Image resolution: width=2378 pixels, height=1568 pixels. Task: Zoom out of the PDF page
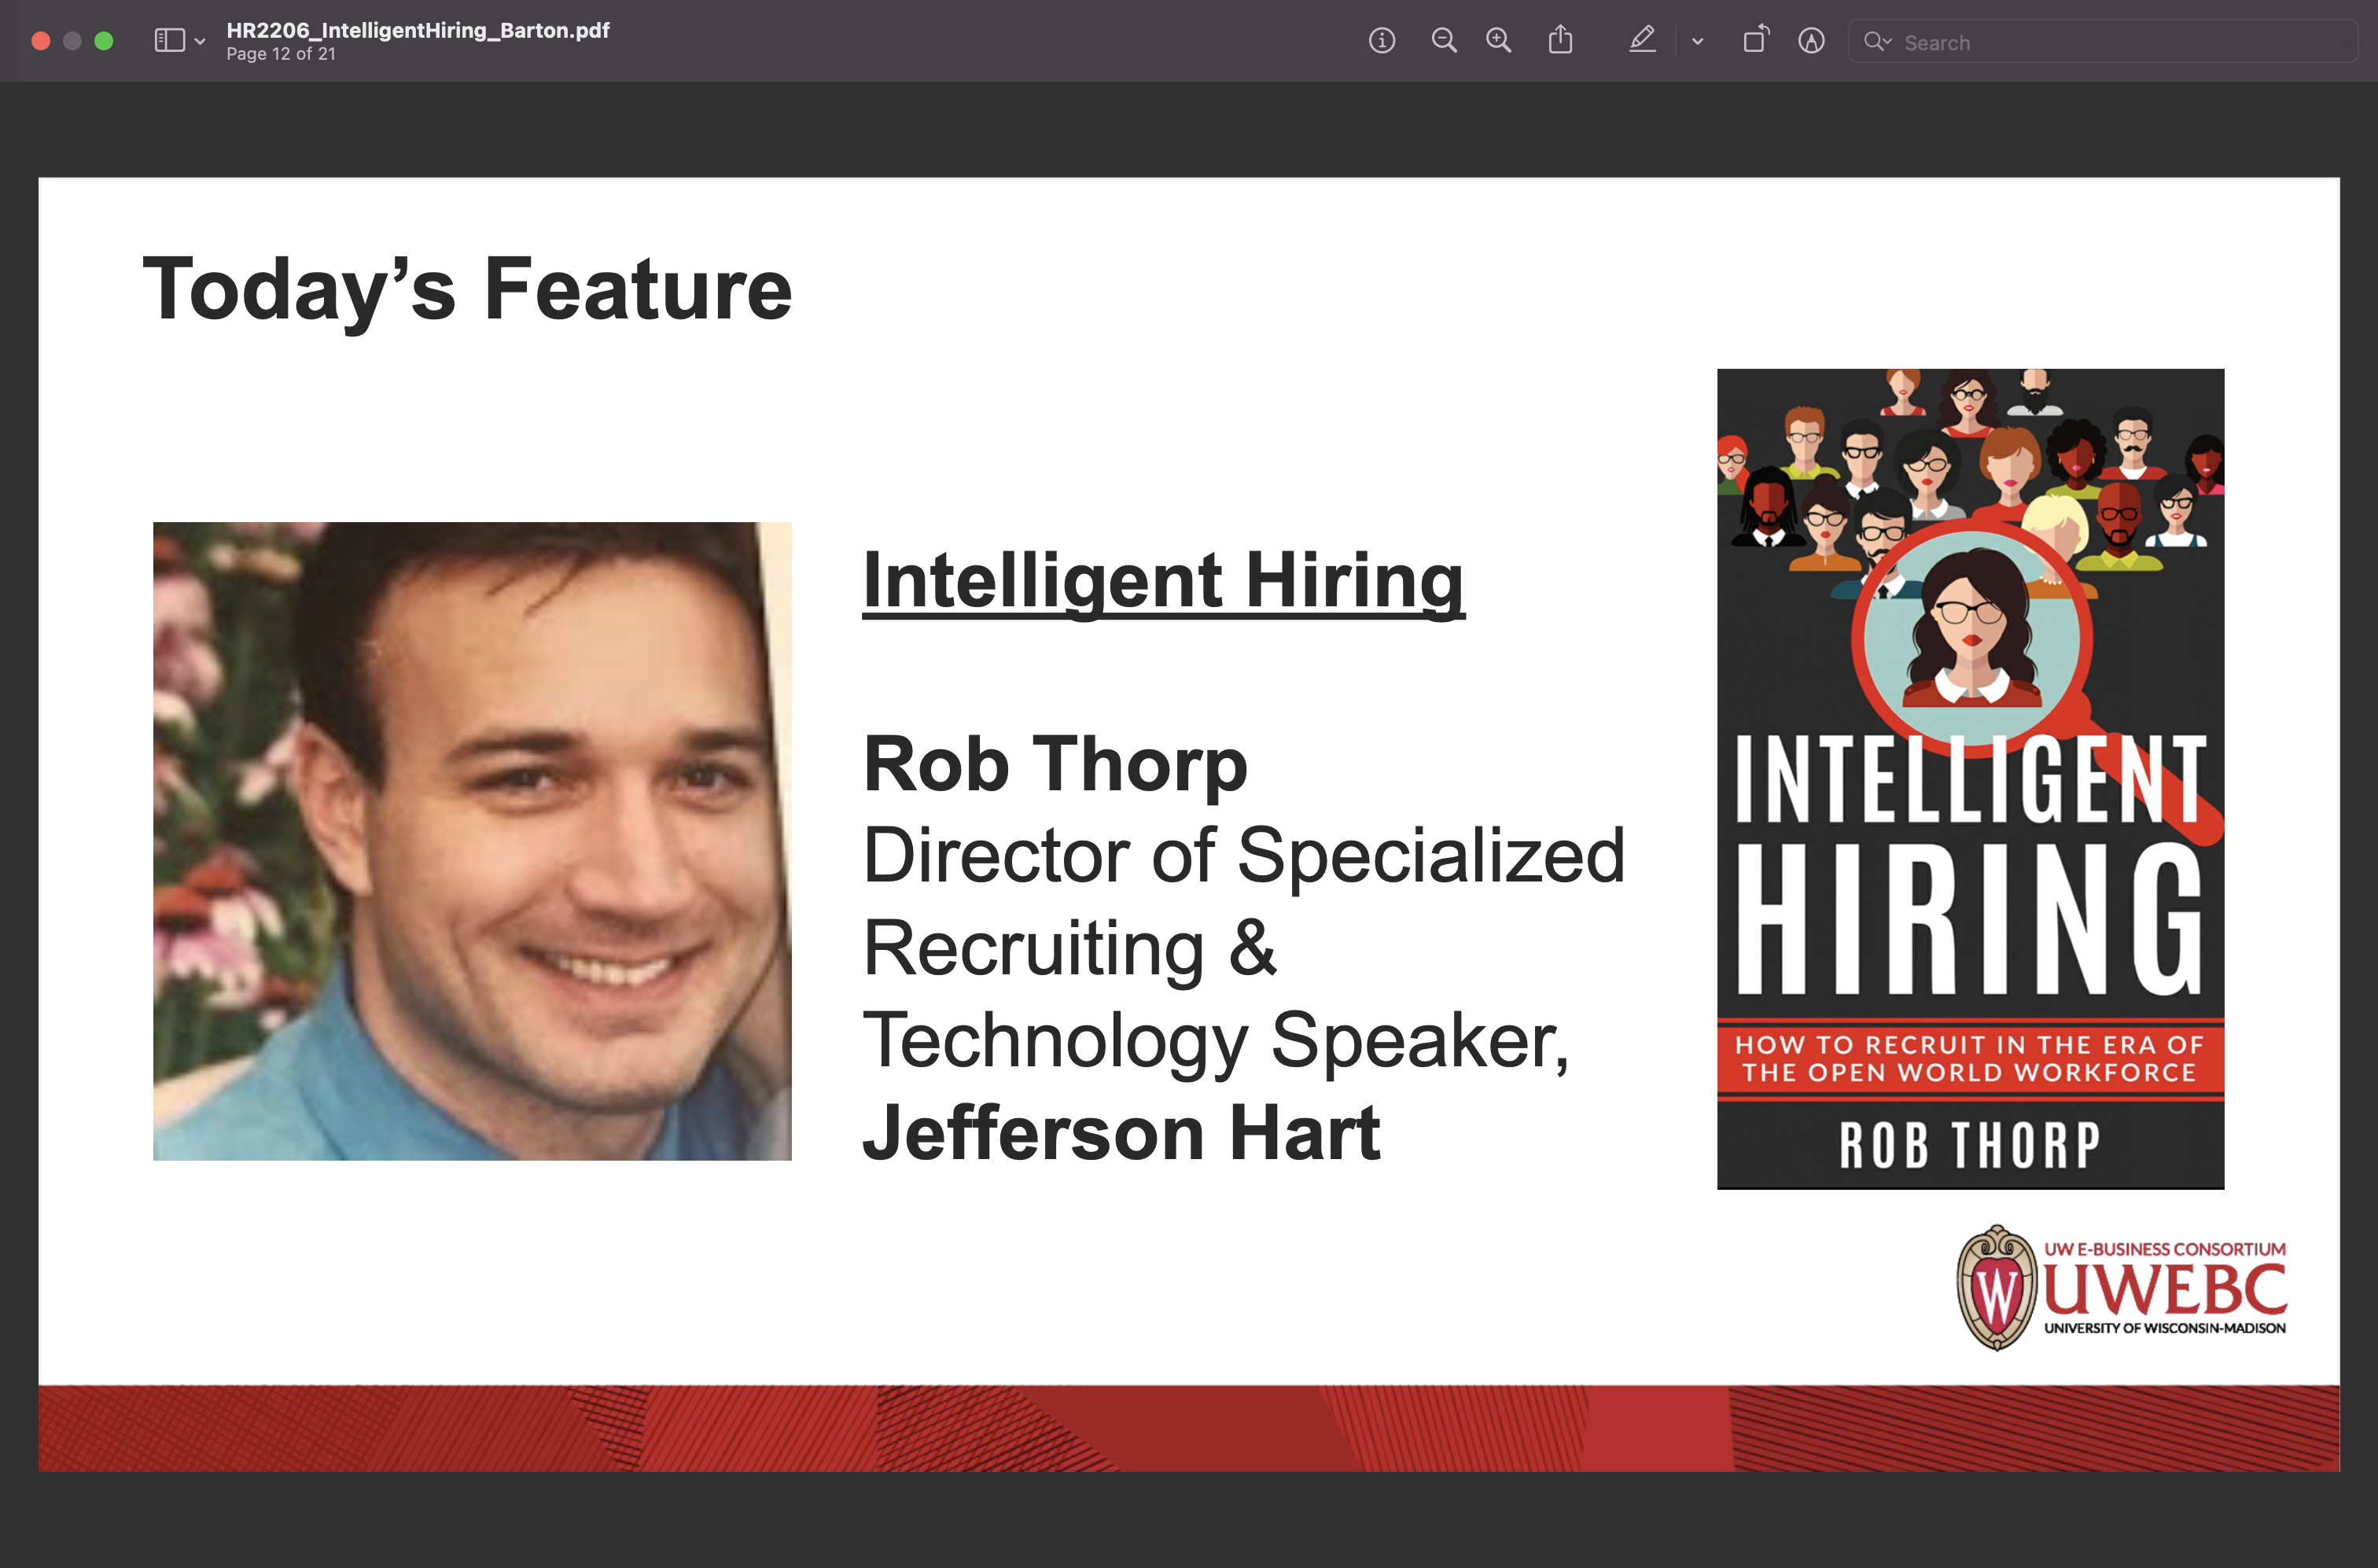(x=1445, y=41)
